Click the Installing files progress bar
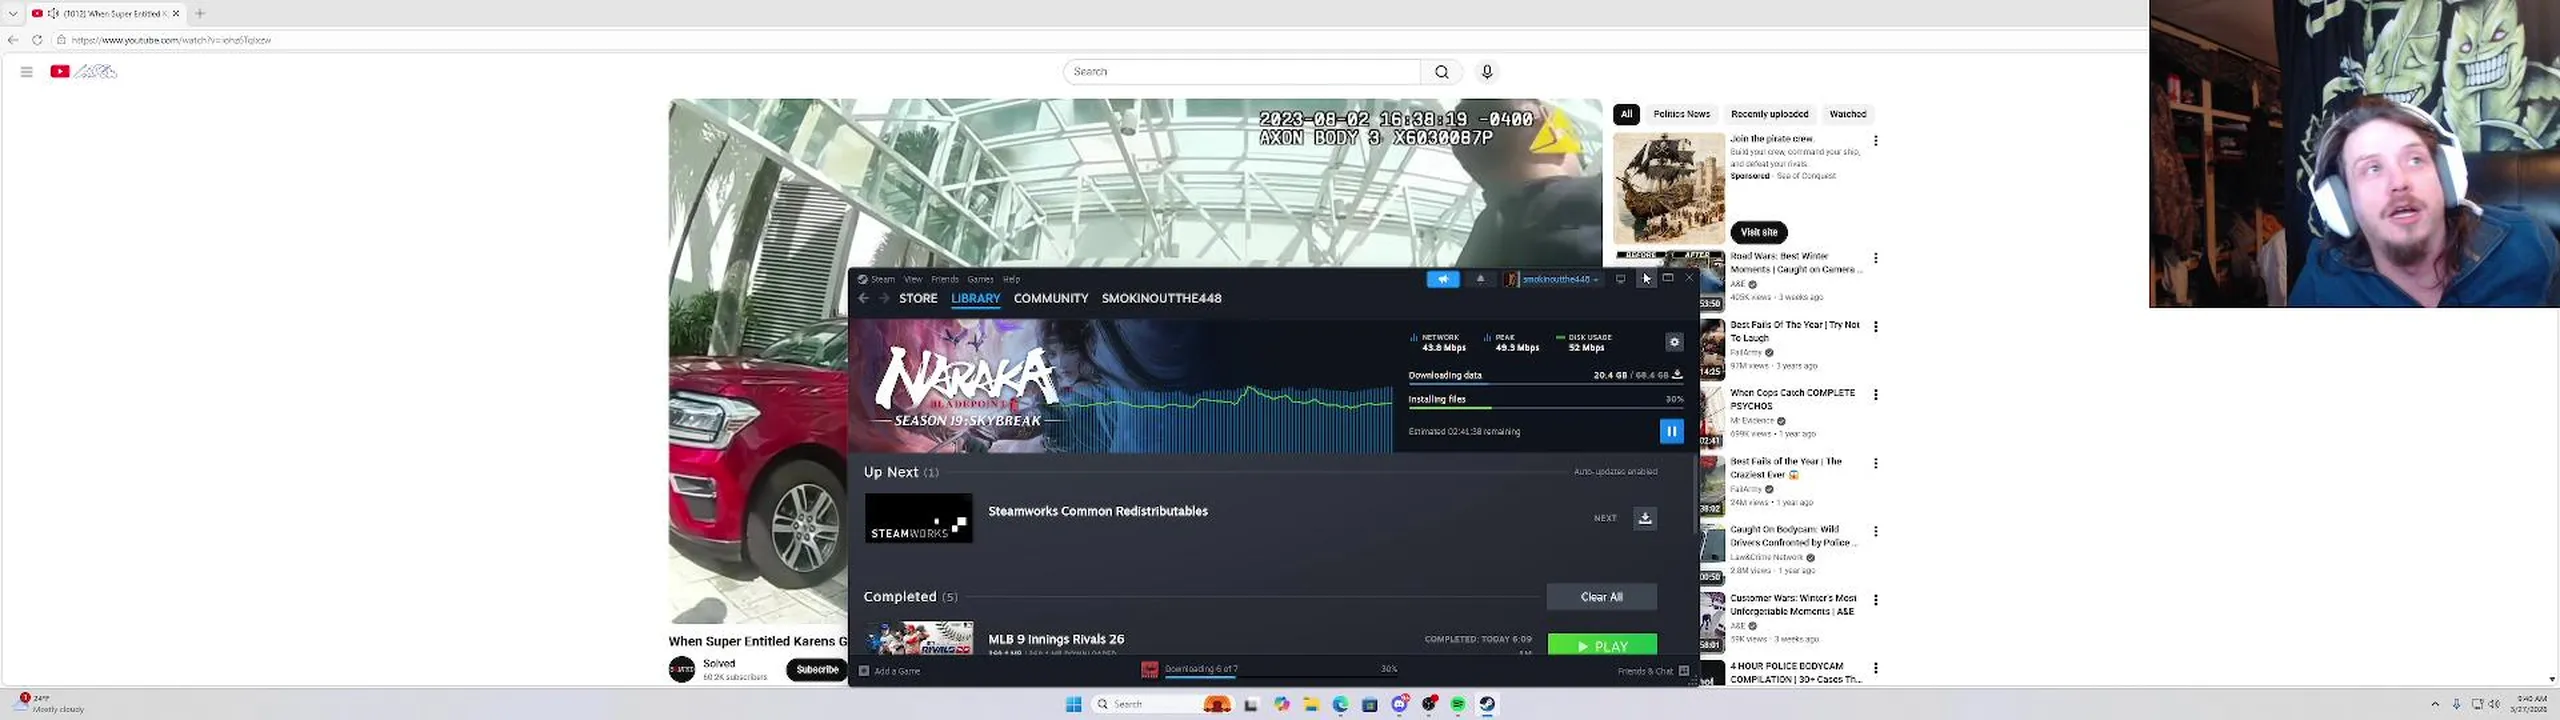Image resolution: width=2560 pixels, height=720 pixels. (1545, 408)
